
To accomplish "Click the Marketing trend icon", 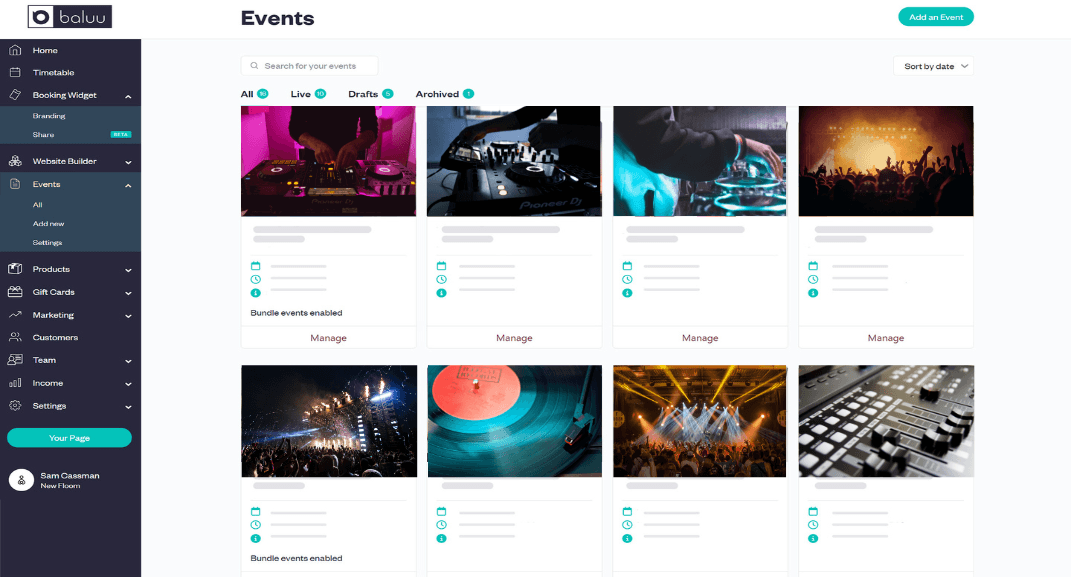I will (x=14, y=314).
